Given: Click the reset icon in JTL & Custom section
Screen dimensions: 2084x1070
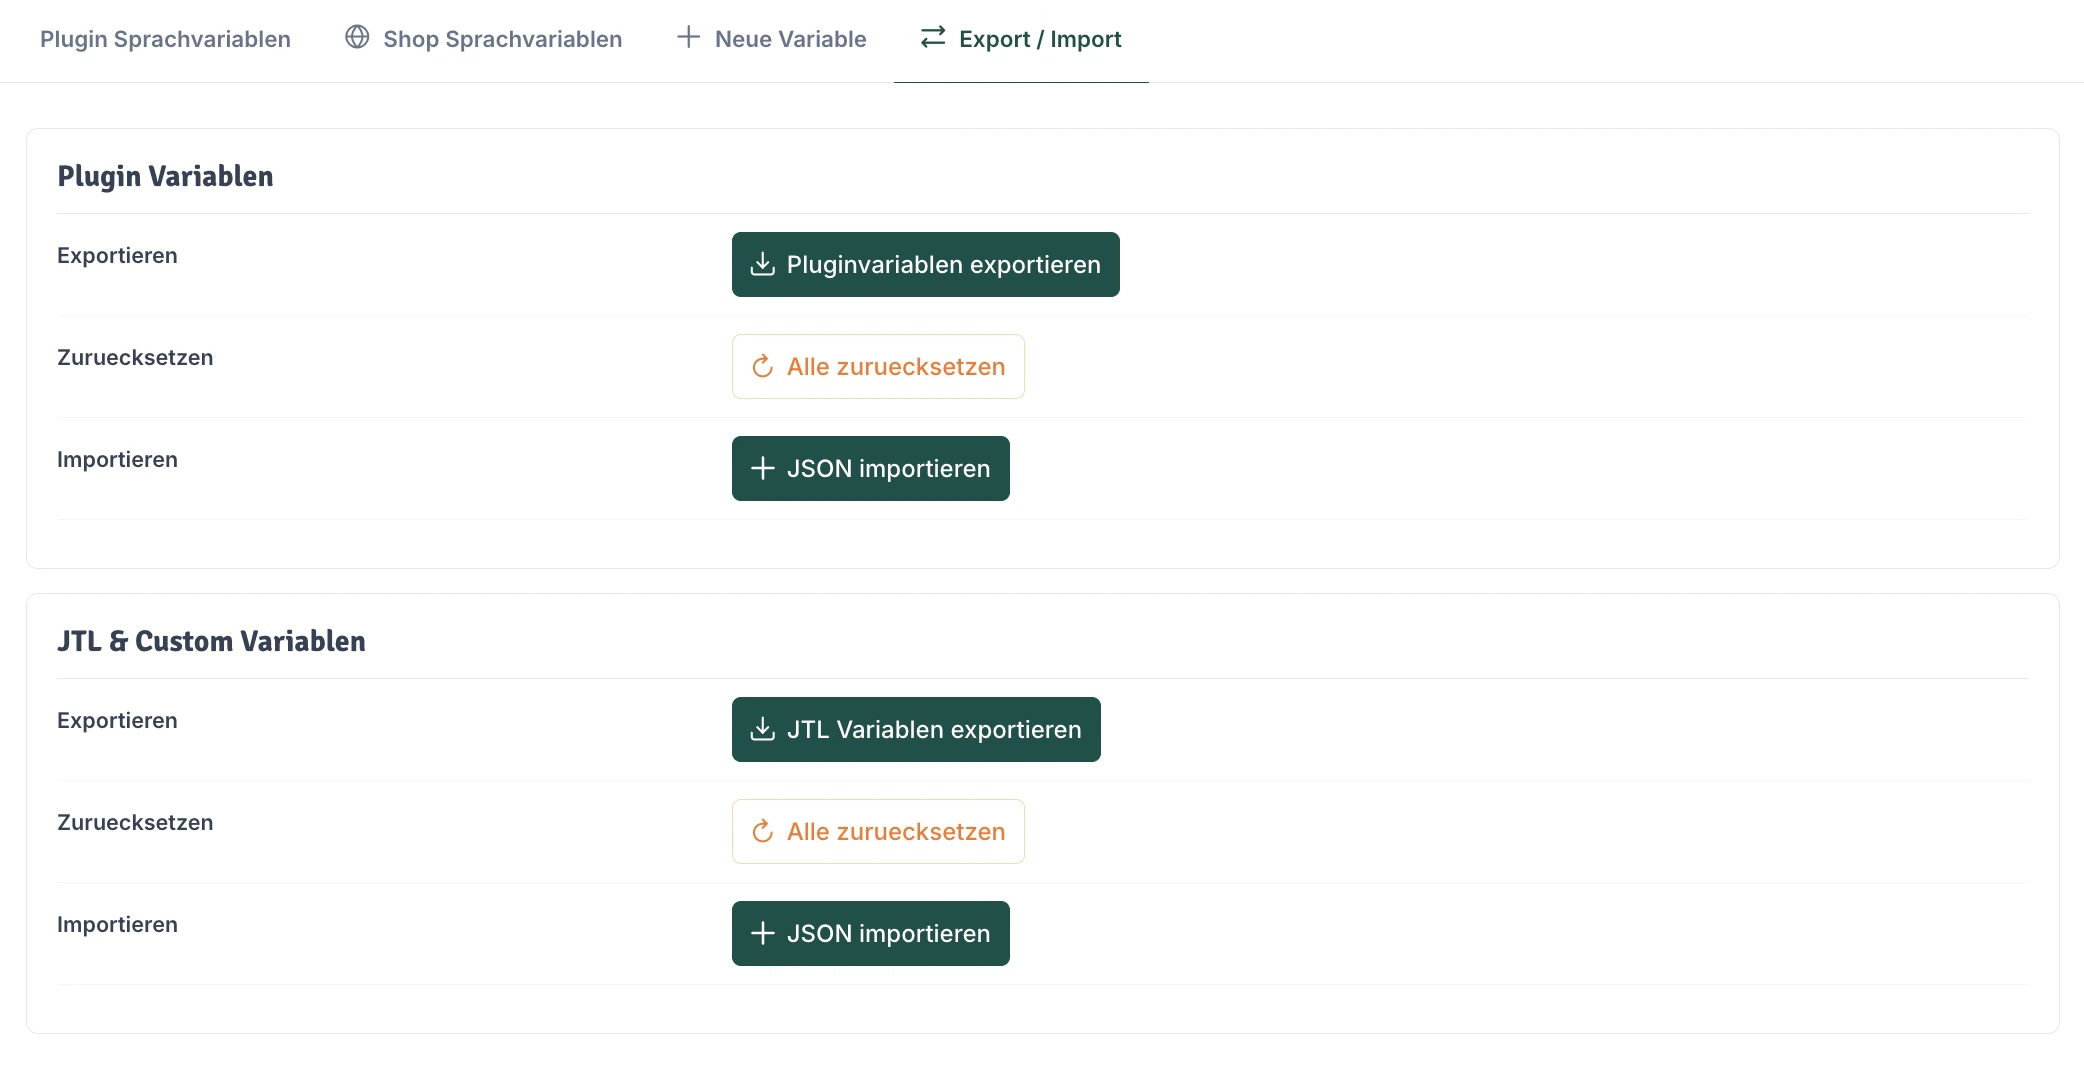Looking at the screenshot, I should 763,831.
